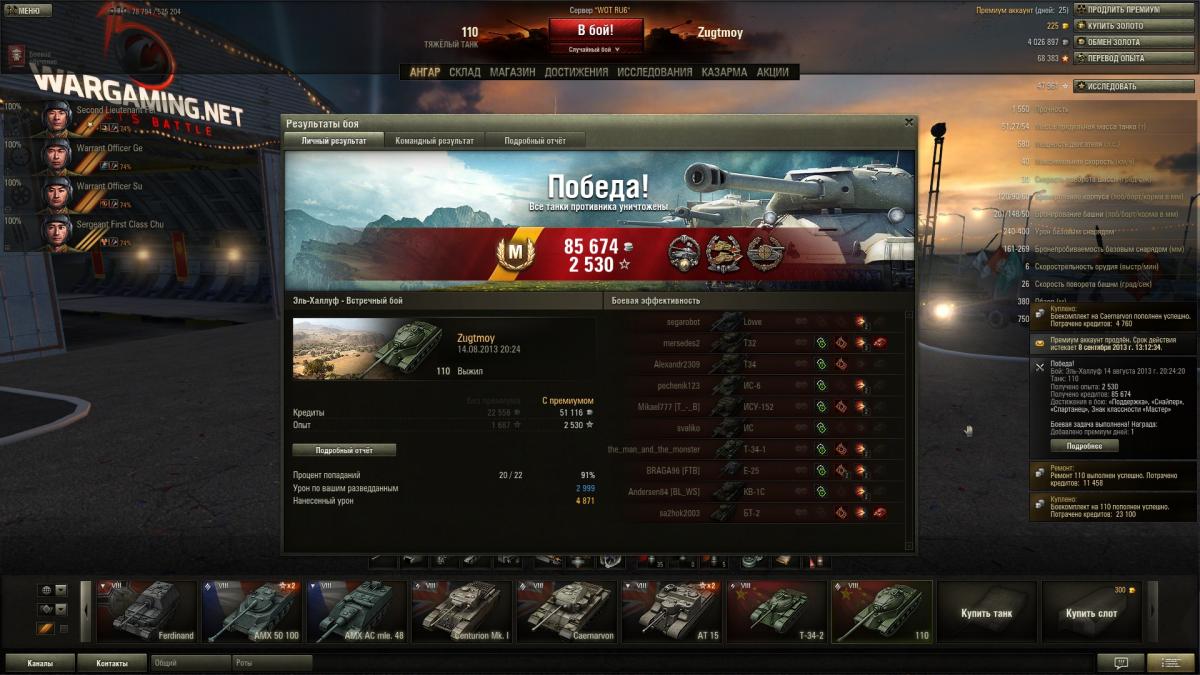Image resolution: width=1200 pixels, height=675 pixels.
Task: Click the kill icon in sa2hok2003 row
Action: [879, 513]
